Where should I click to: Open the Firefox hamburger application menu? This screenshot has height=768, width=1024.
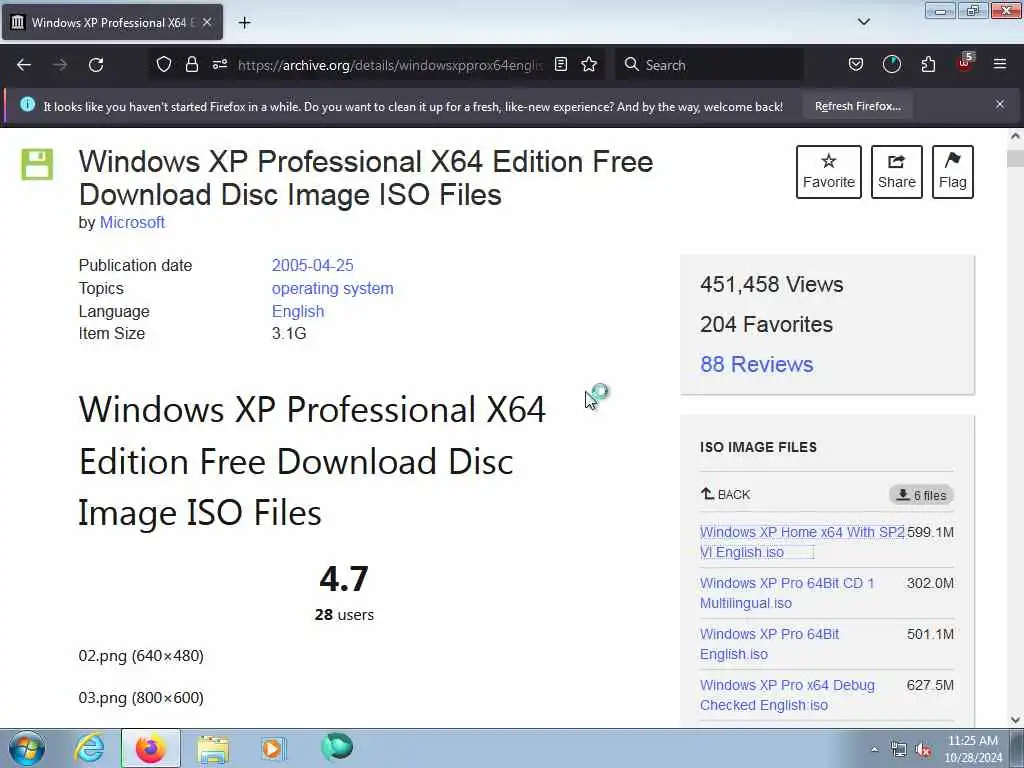click(1000, 64)
